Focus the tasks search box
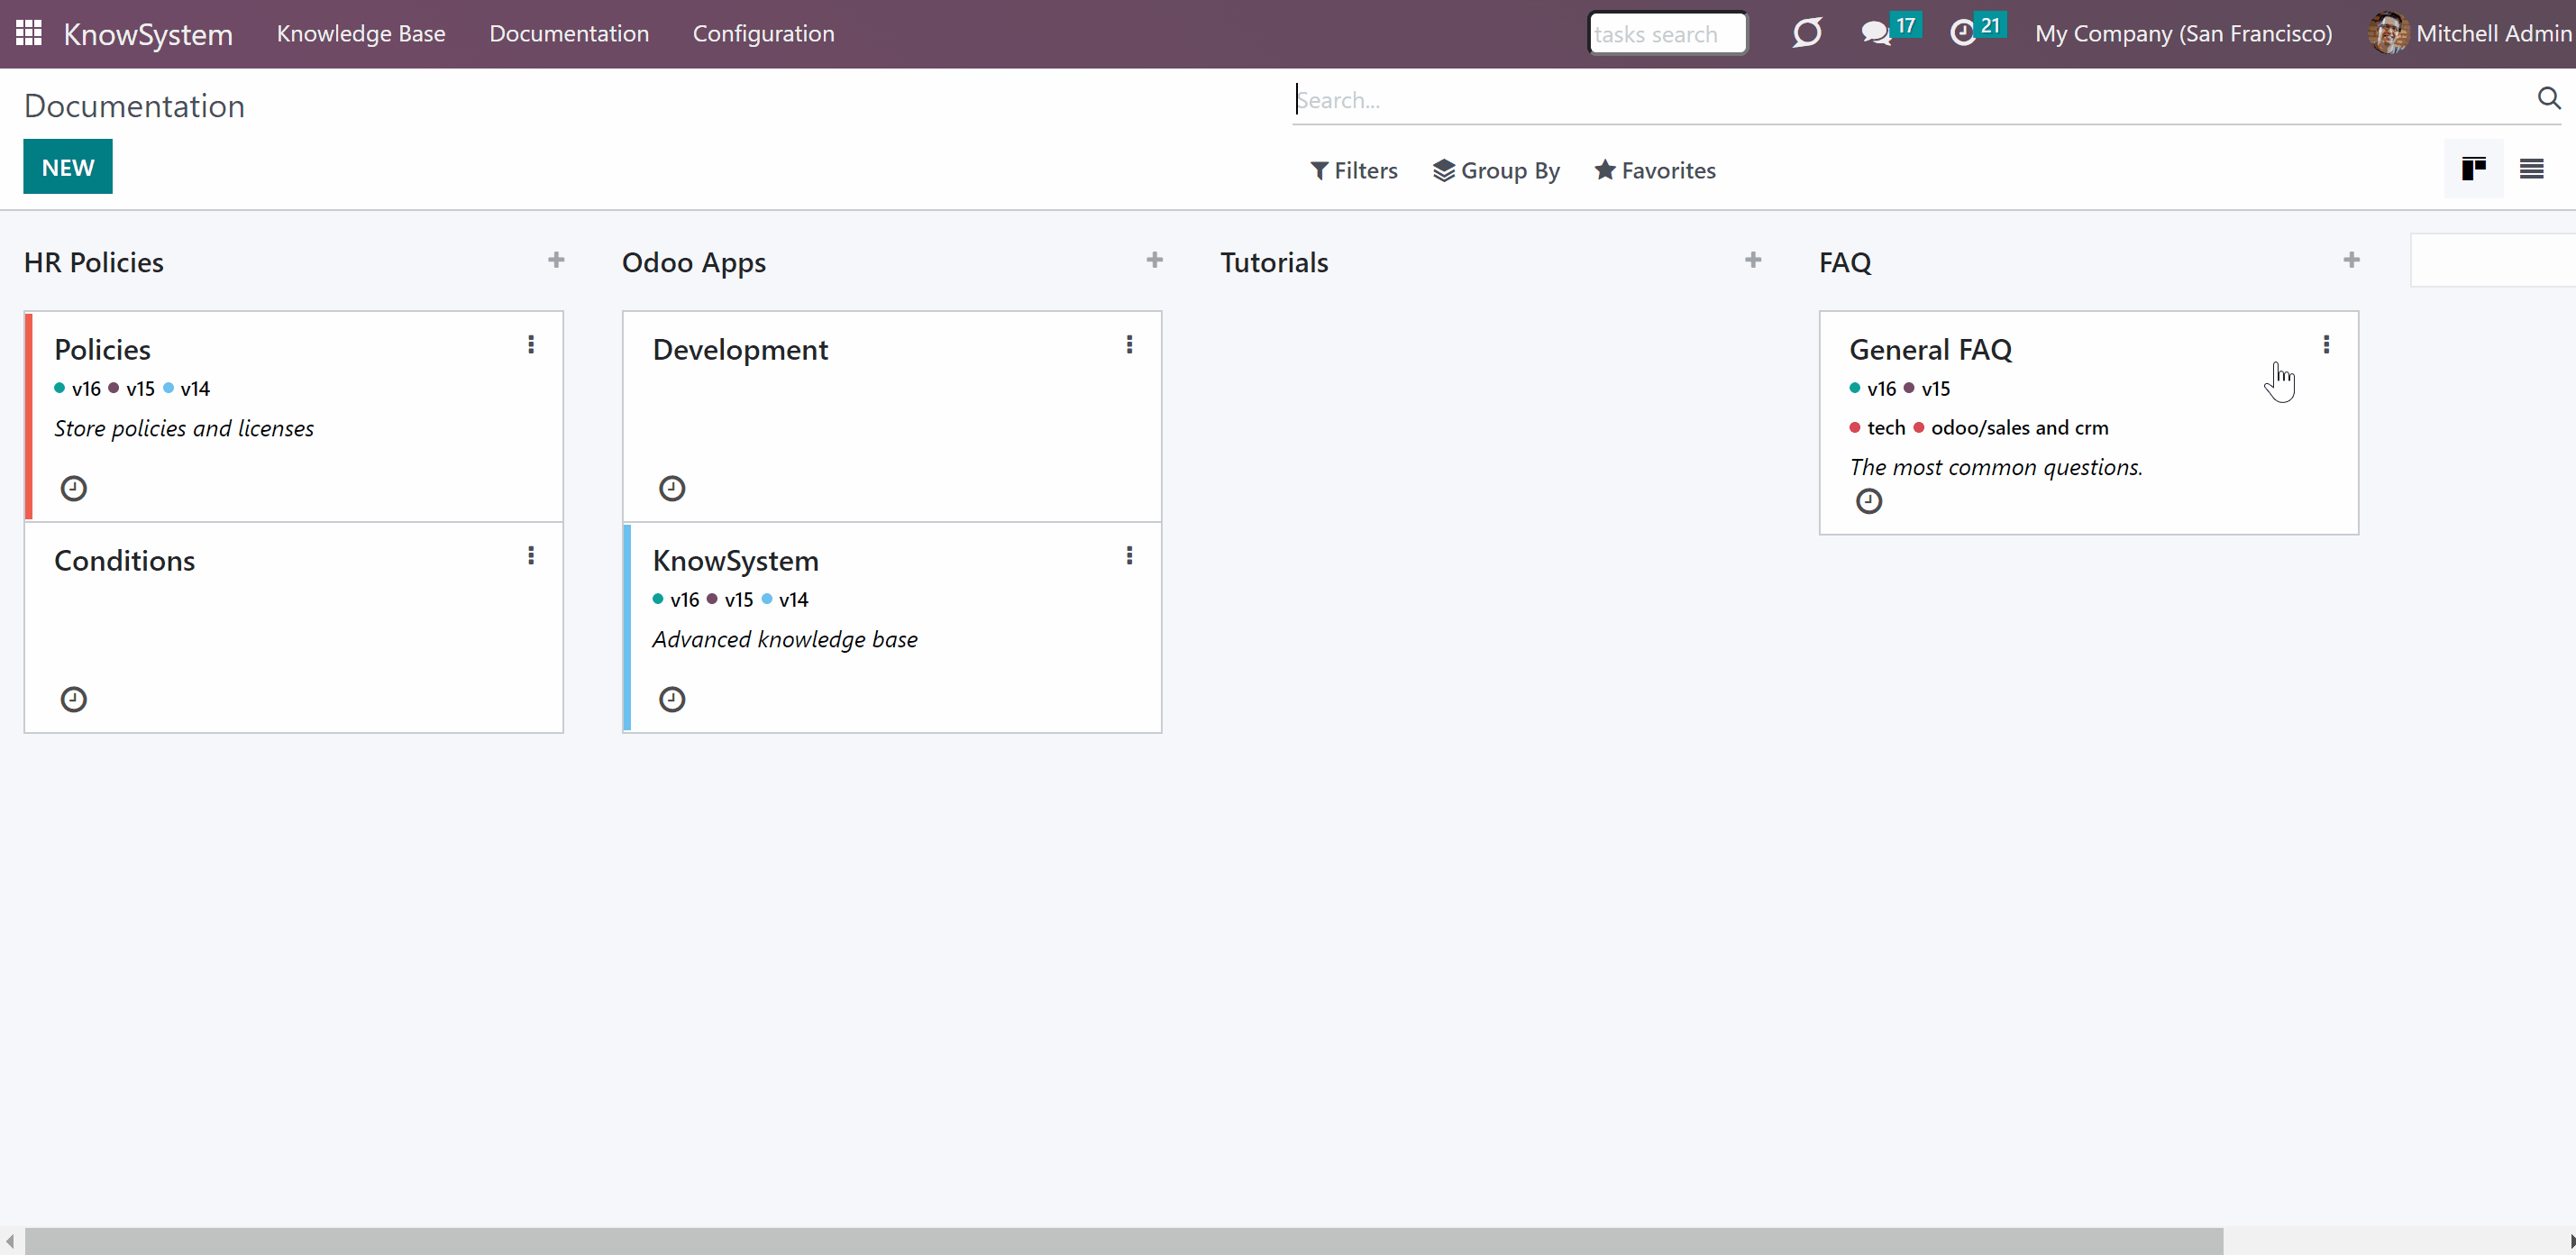The image size is (2576, 1255). coord(1667,33)
